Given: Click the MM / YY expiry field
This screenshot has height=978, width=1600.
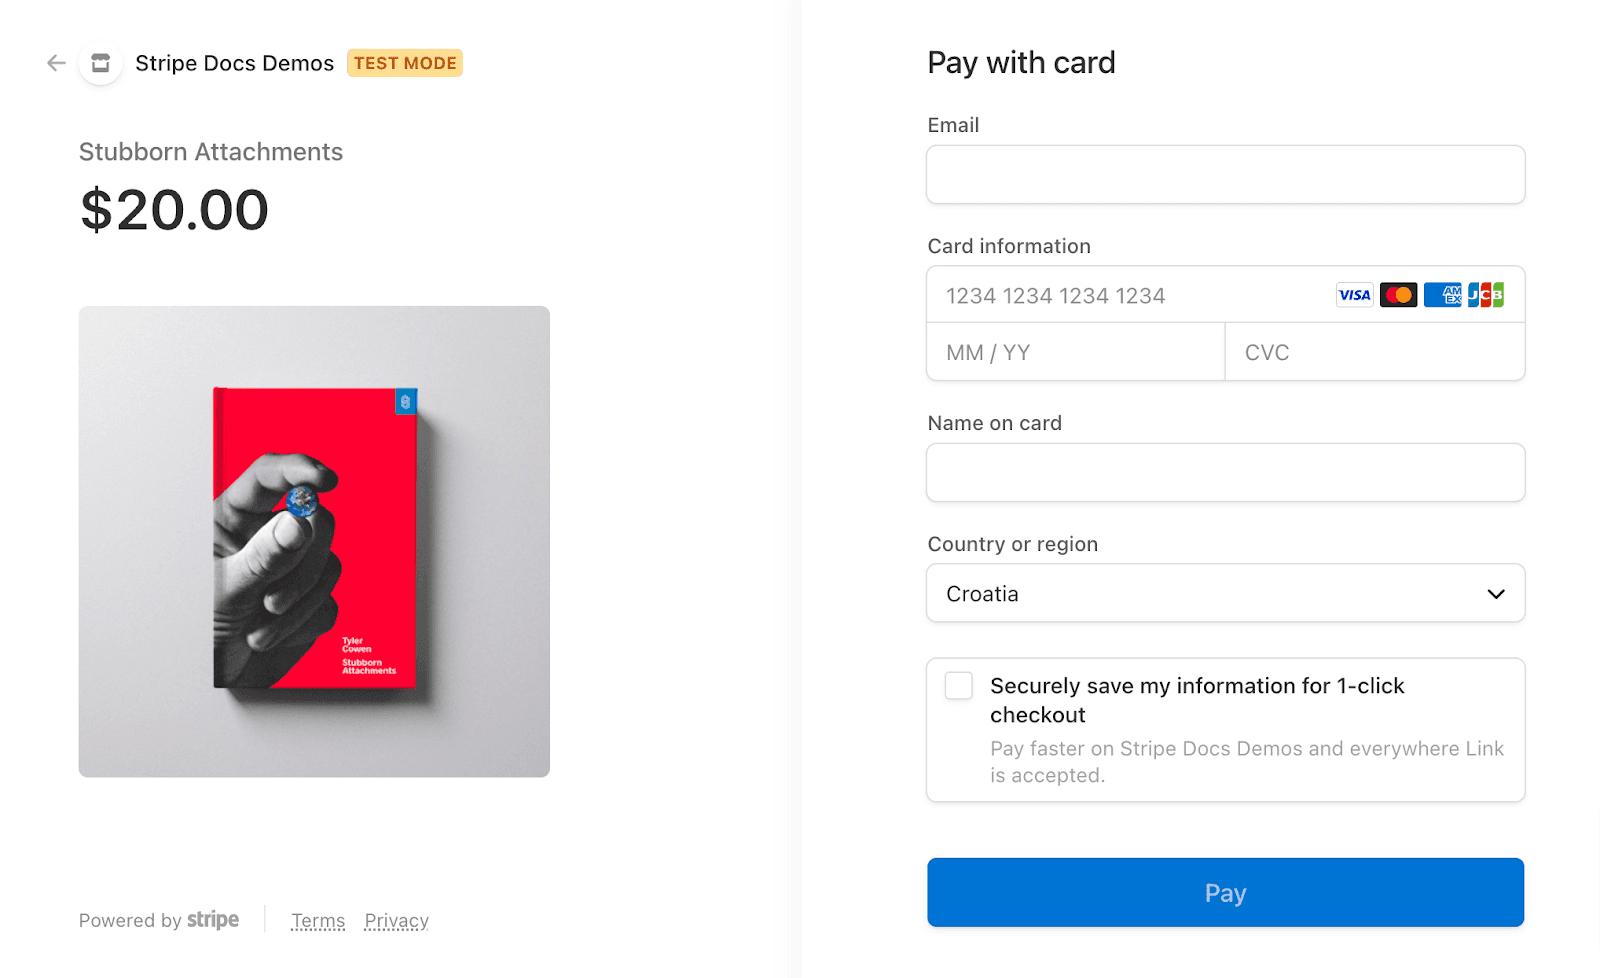Looking at the screenshot, I should (1075, 352).
